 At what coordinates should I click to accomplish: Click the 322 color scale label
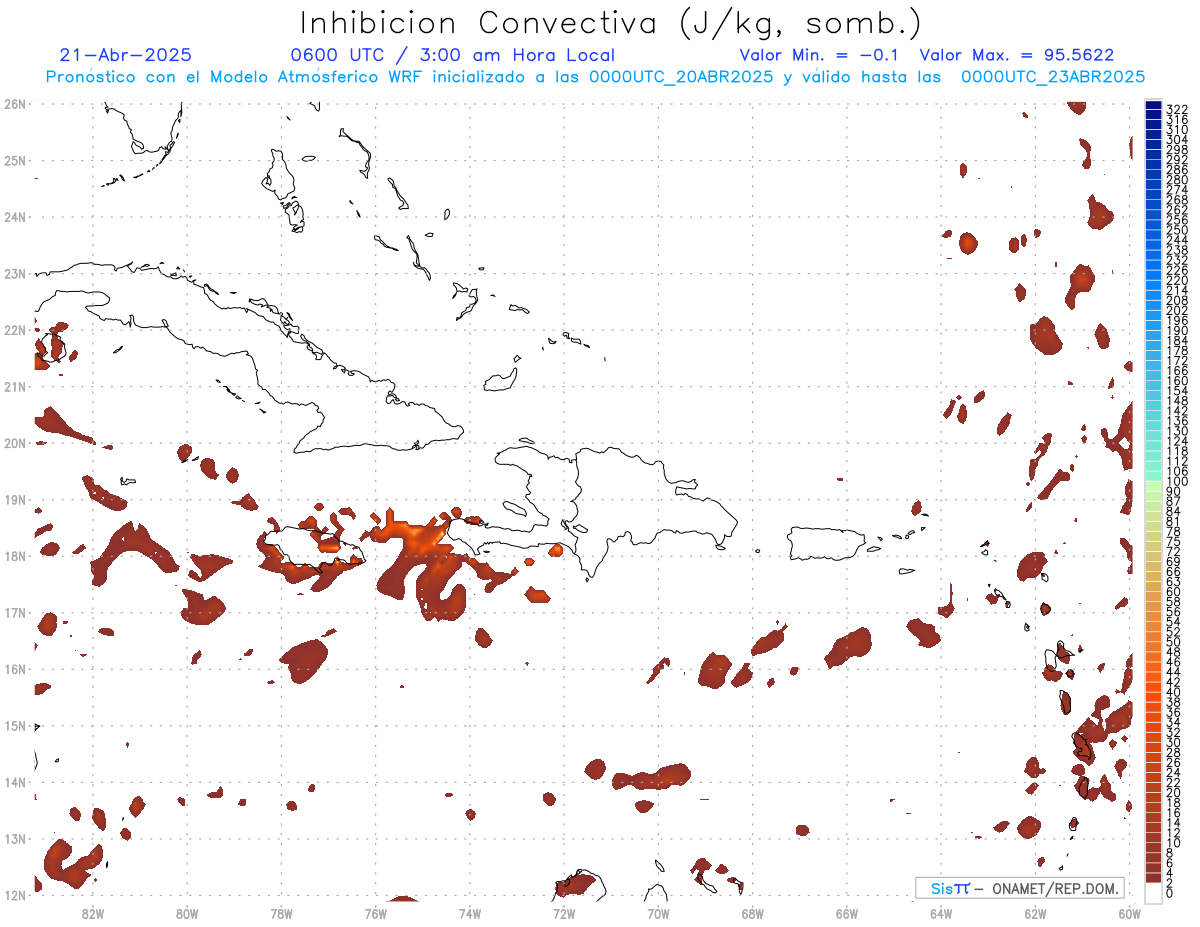[x=1177, y=109]
